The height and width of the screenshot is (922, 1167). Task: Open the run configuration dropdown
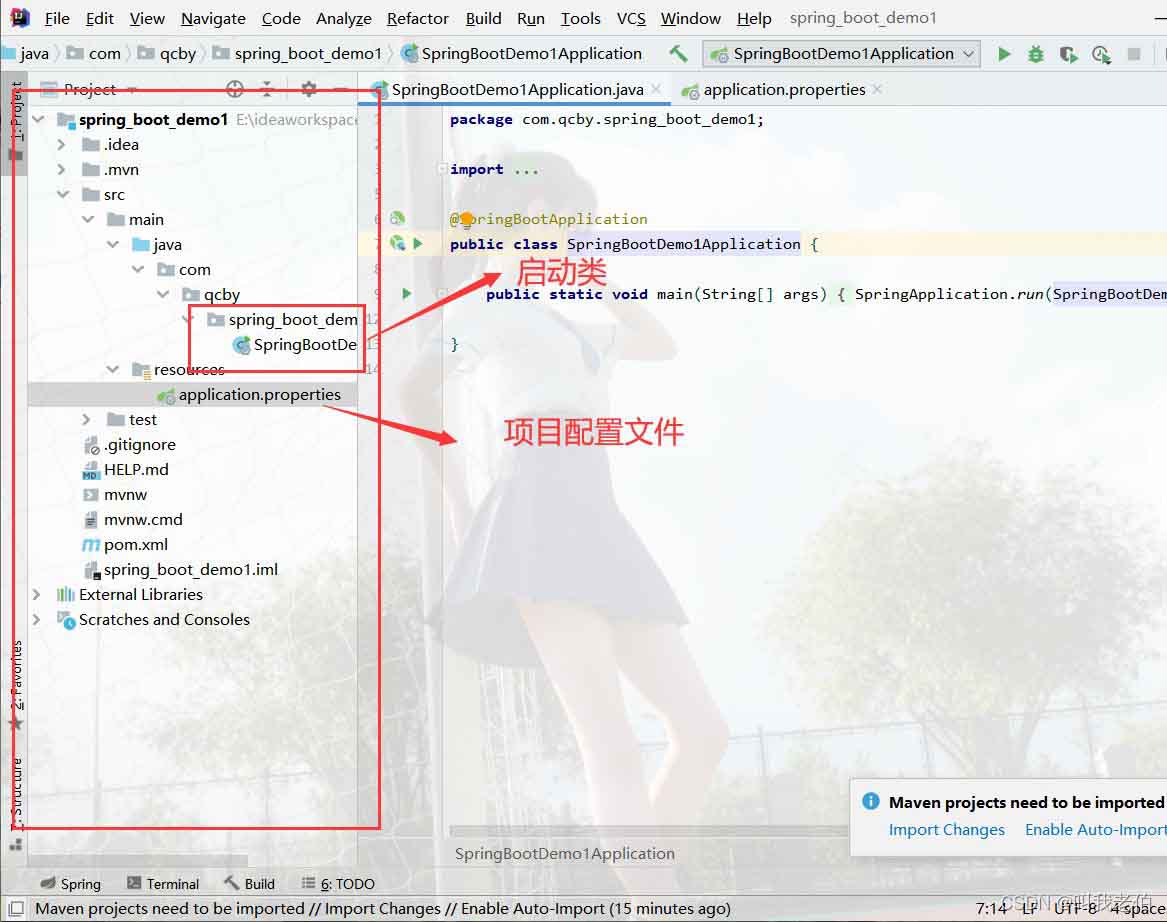pyautogui.click(x=841, y=54)
